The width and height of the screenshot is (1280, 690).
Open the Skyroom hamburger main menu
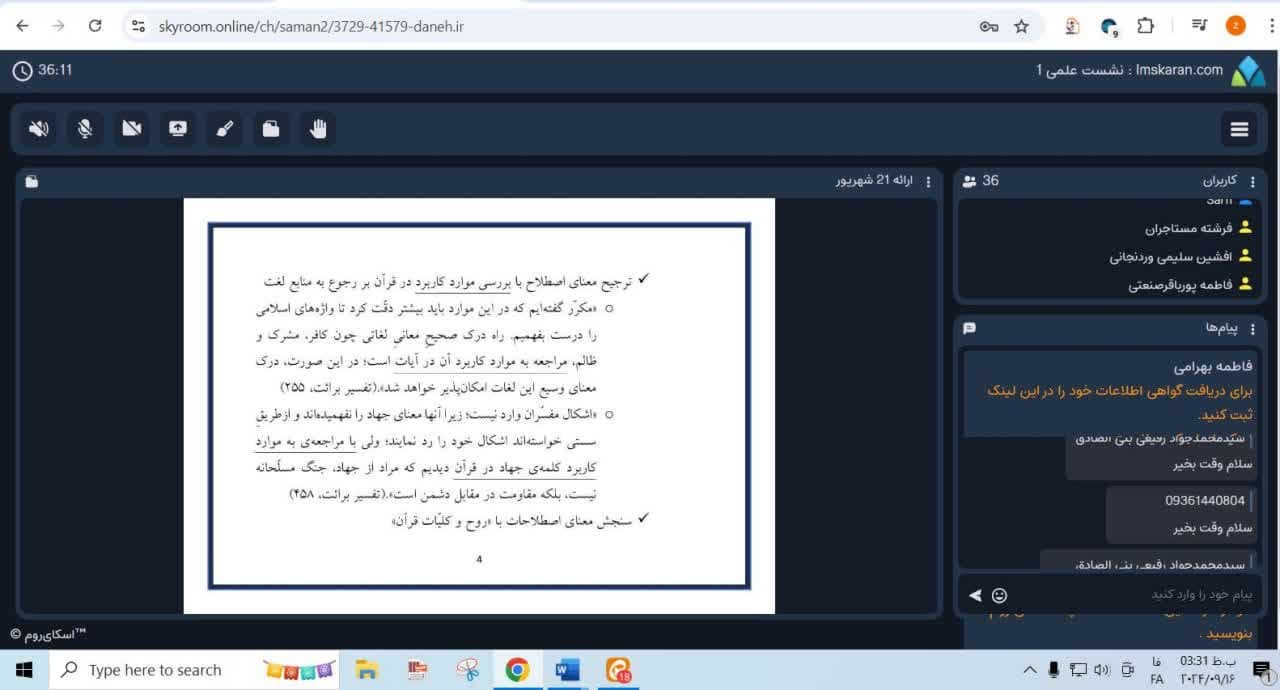[1240, 129]
